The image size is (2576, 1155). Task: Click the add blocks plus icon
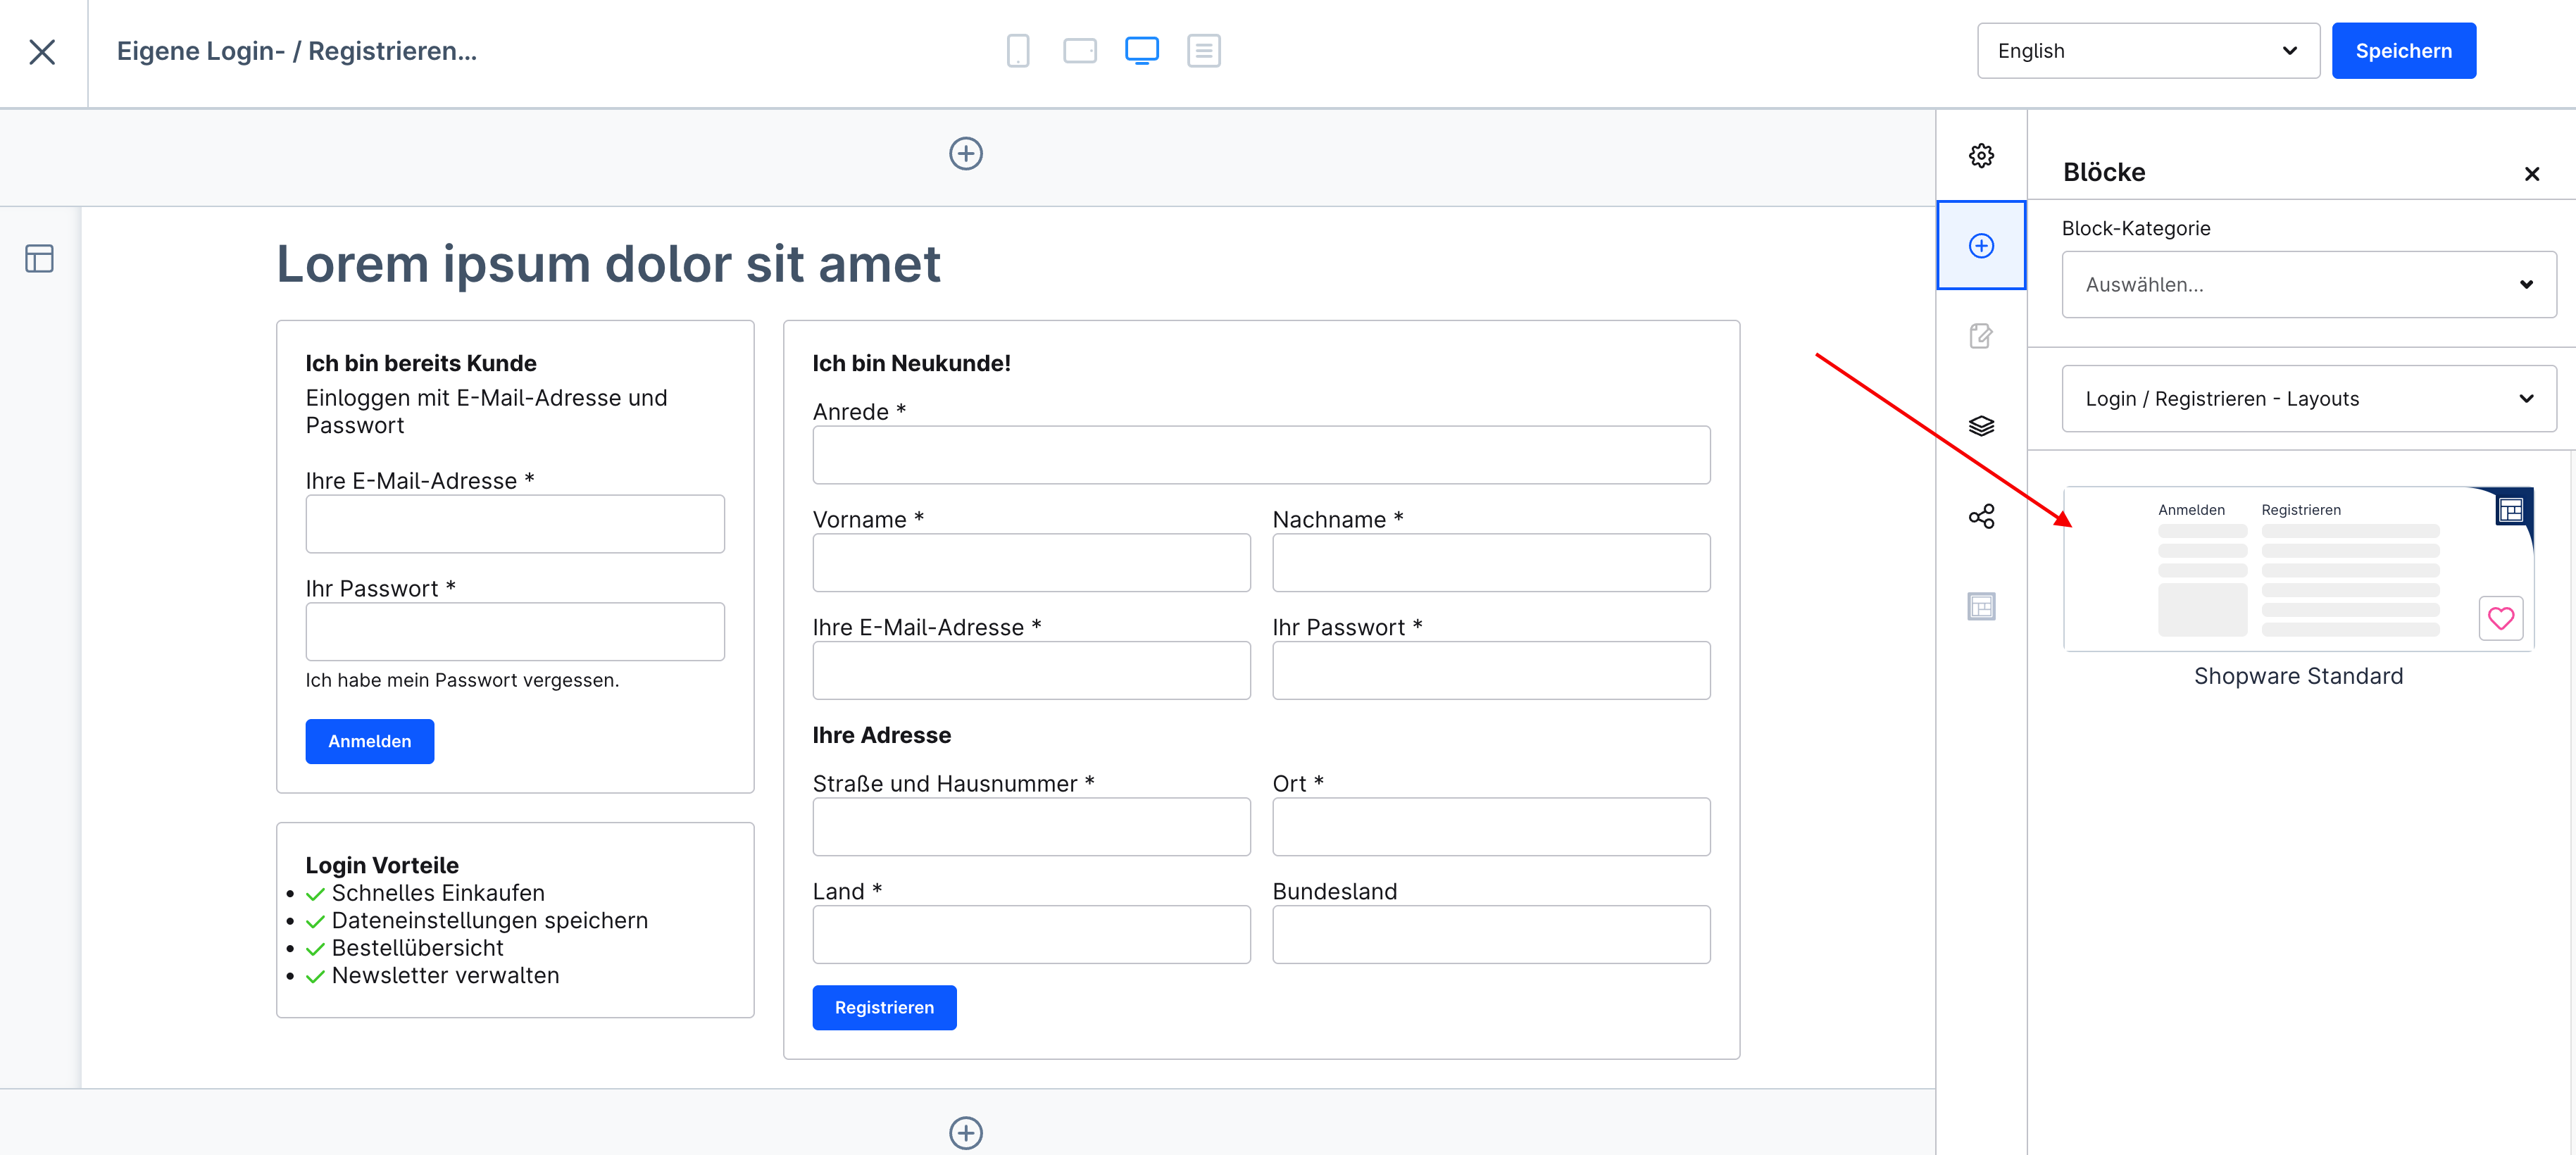[x=1981, y=246]
